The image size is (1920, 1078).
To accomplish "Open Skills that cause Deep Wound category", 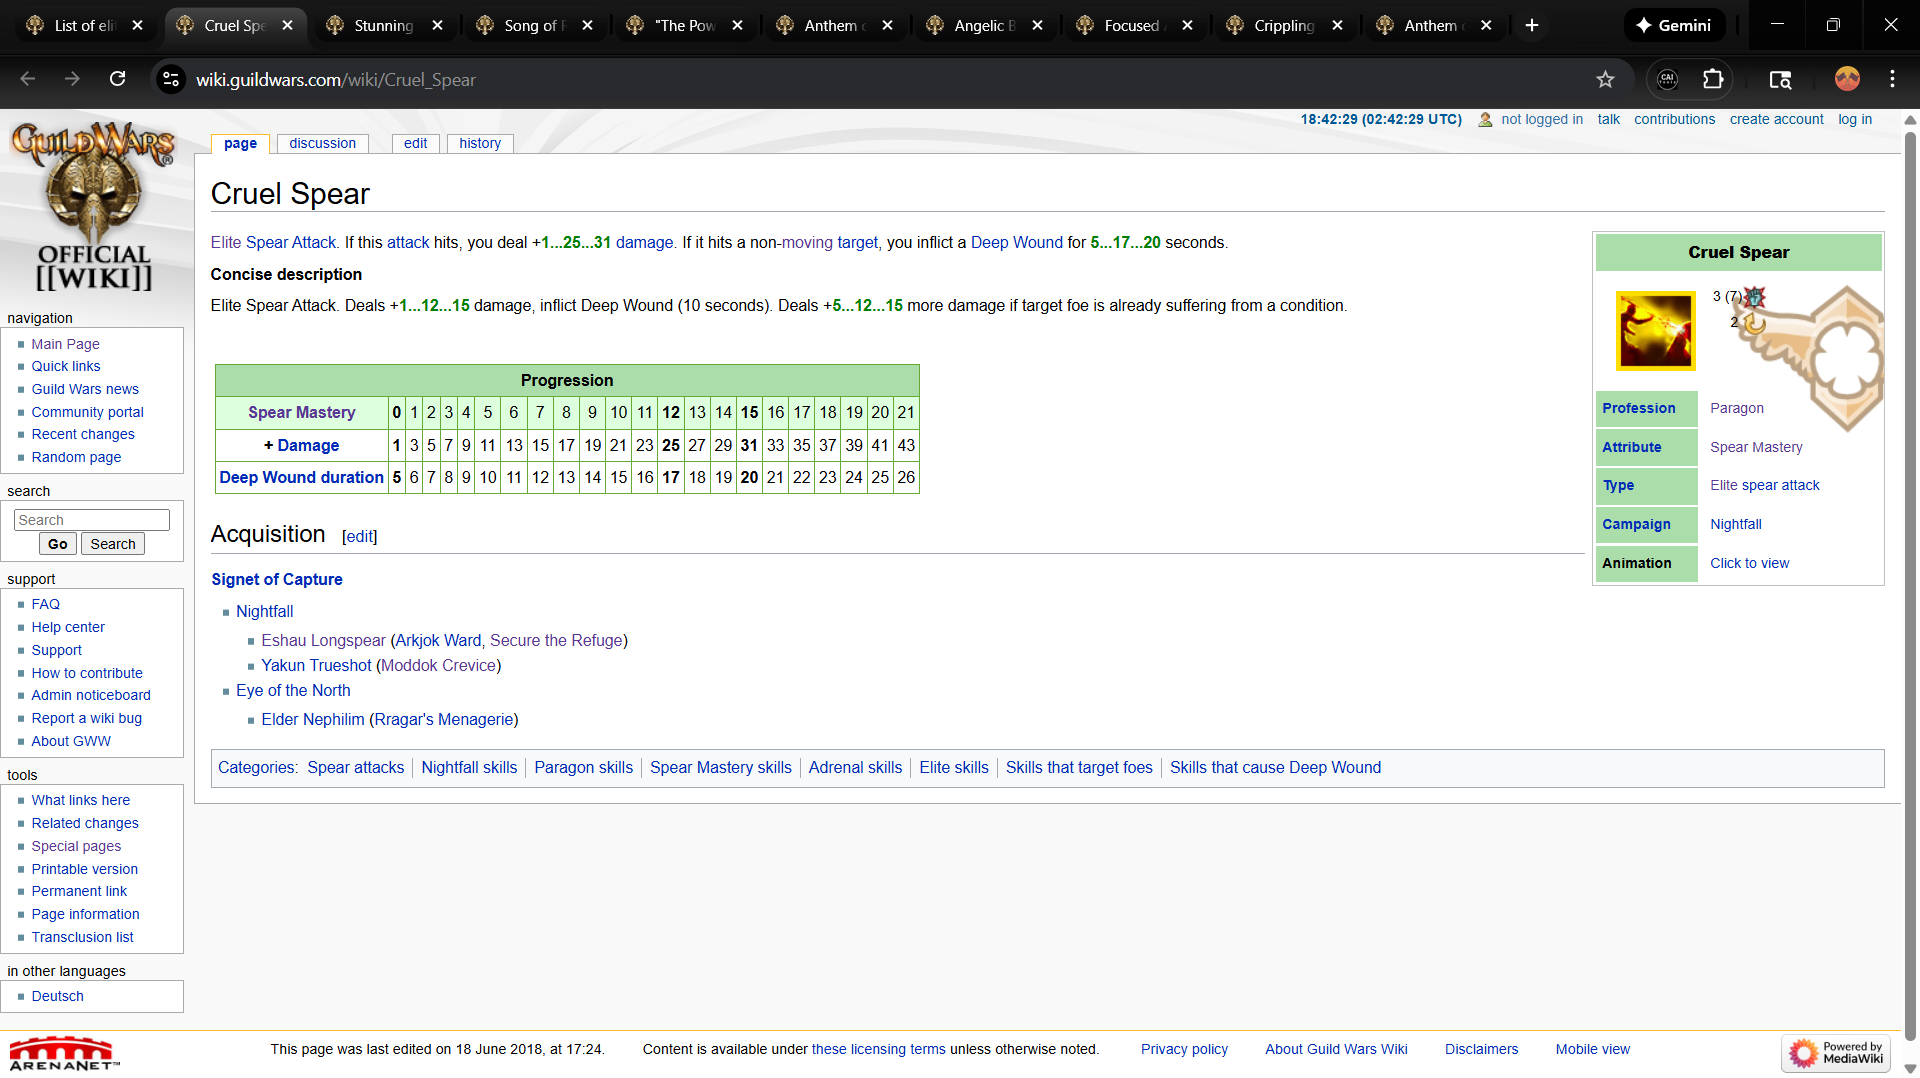I will (x=1275, y=767).
